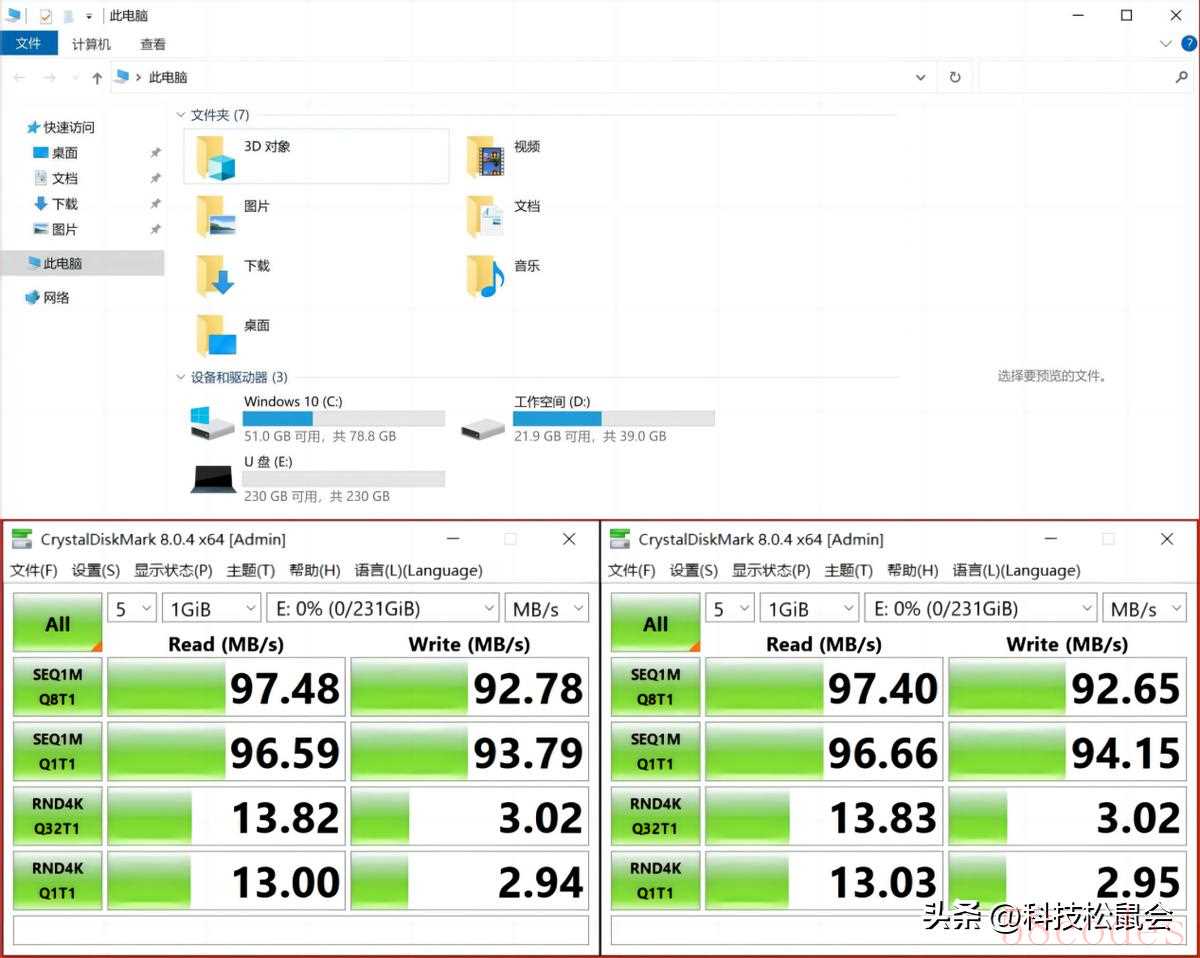Click the All button in left CrystalDiskMark

click(x=57, y=623)
